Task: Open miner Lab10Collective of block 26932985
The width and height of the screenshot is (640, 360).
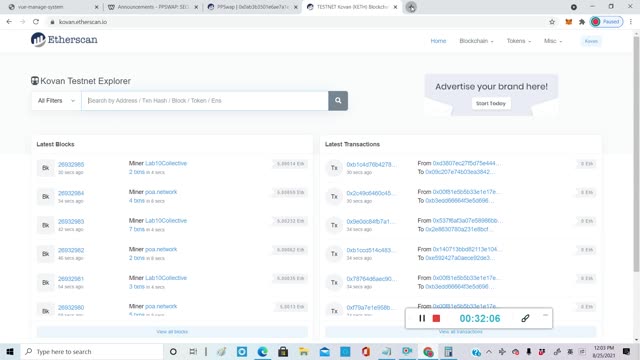Action: [166, 163]
